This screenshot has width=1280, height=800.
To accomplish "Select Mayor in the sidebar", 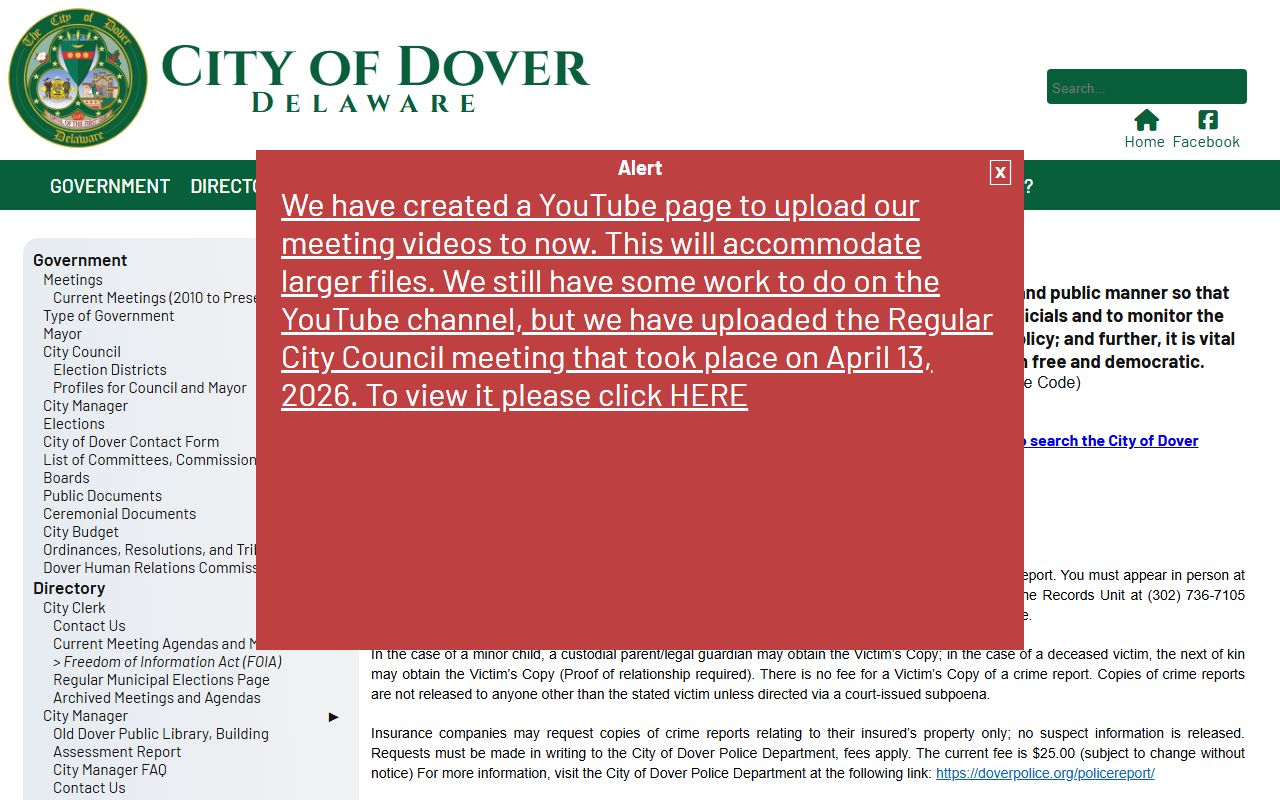I will 62,334.
